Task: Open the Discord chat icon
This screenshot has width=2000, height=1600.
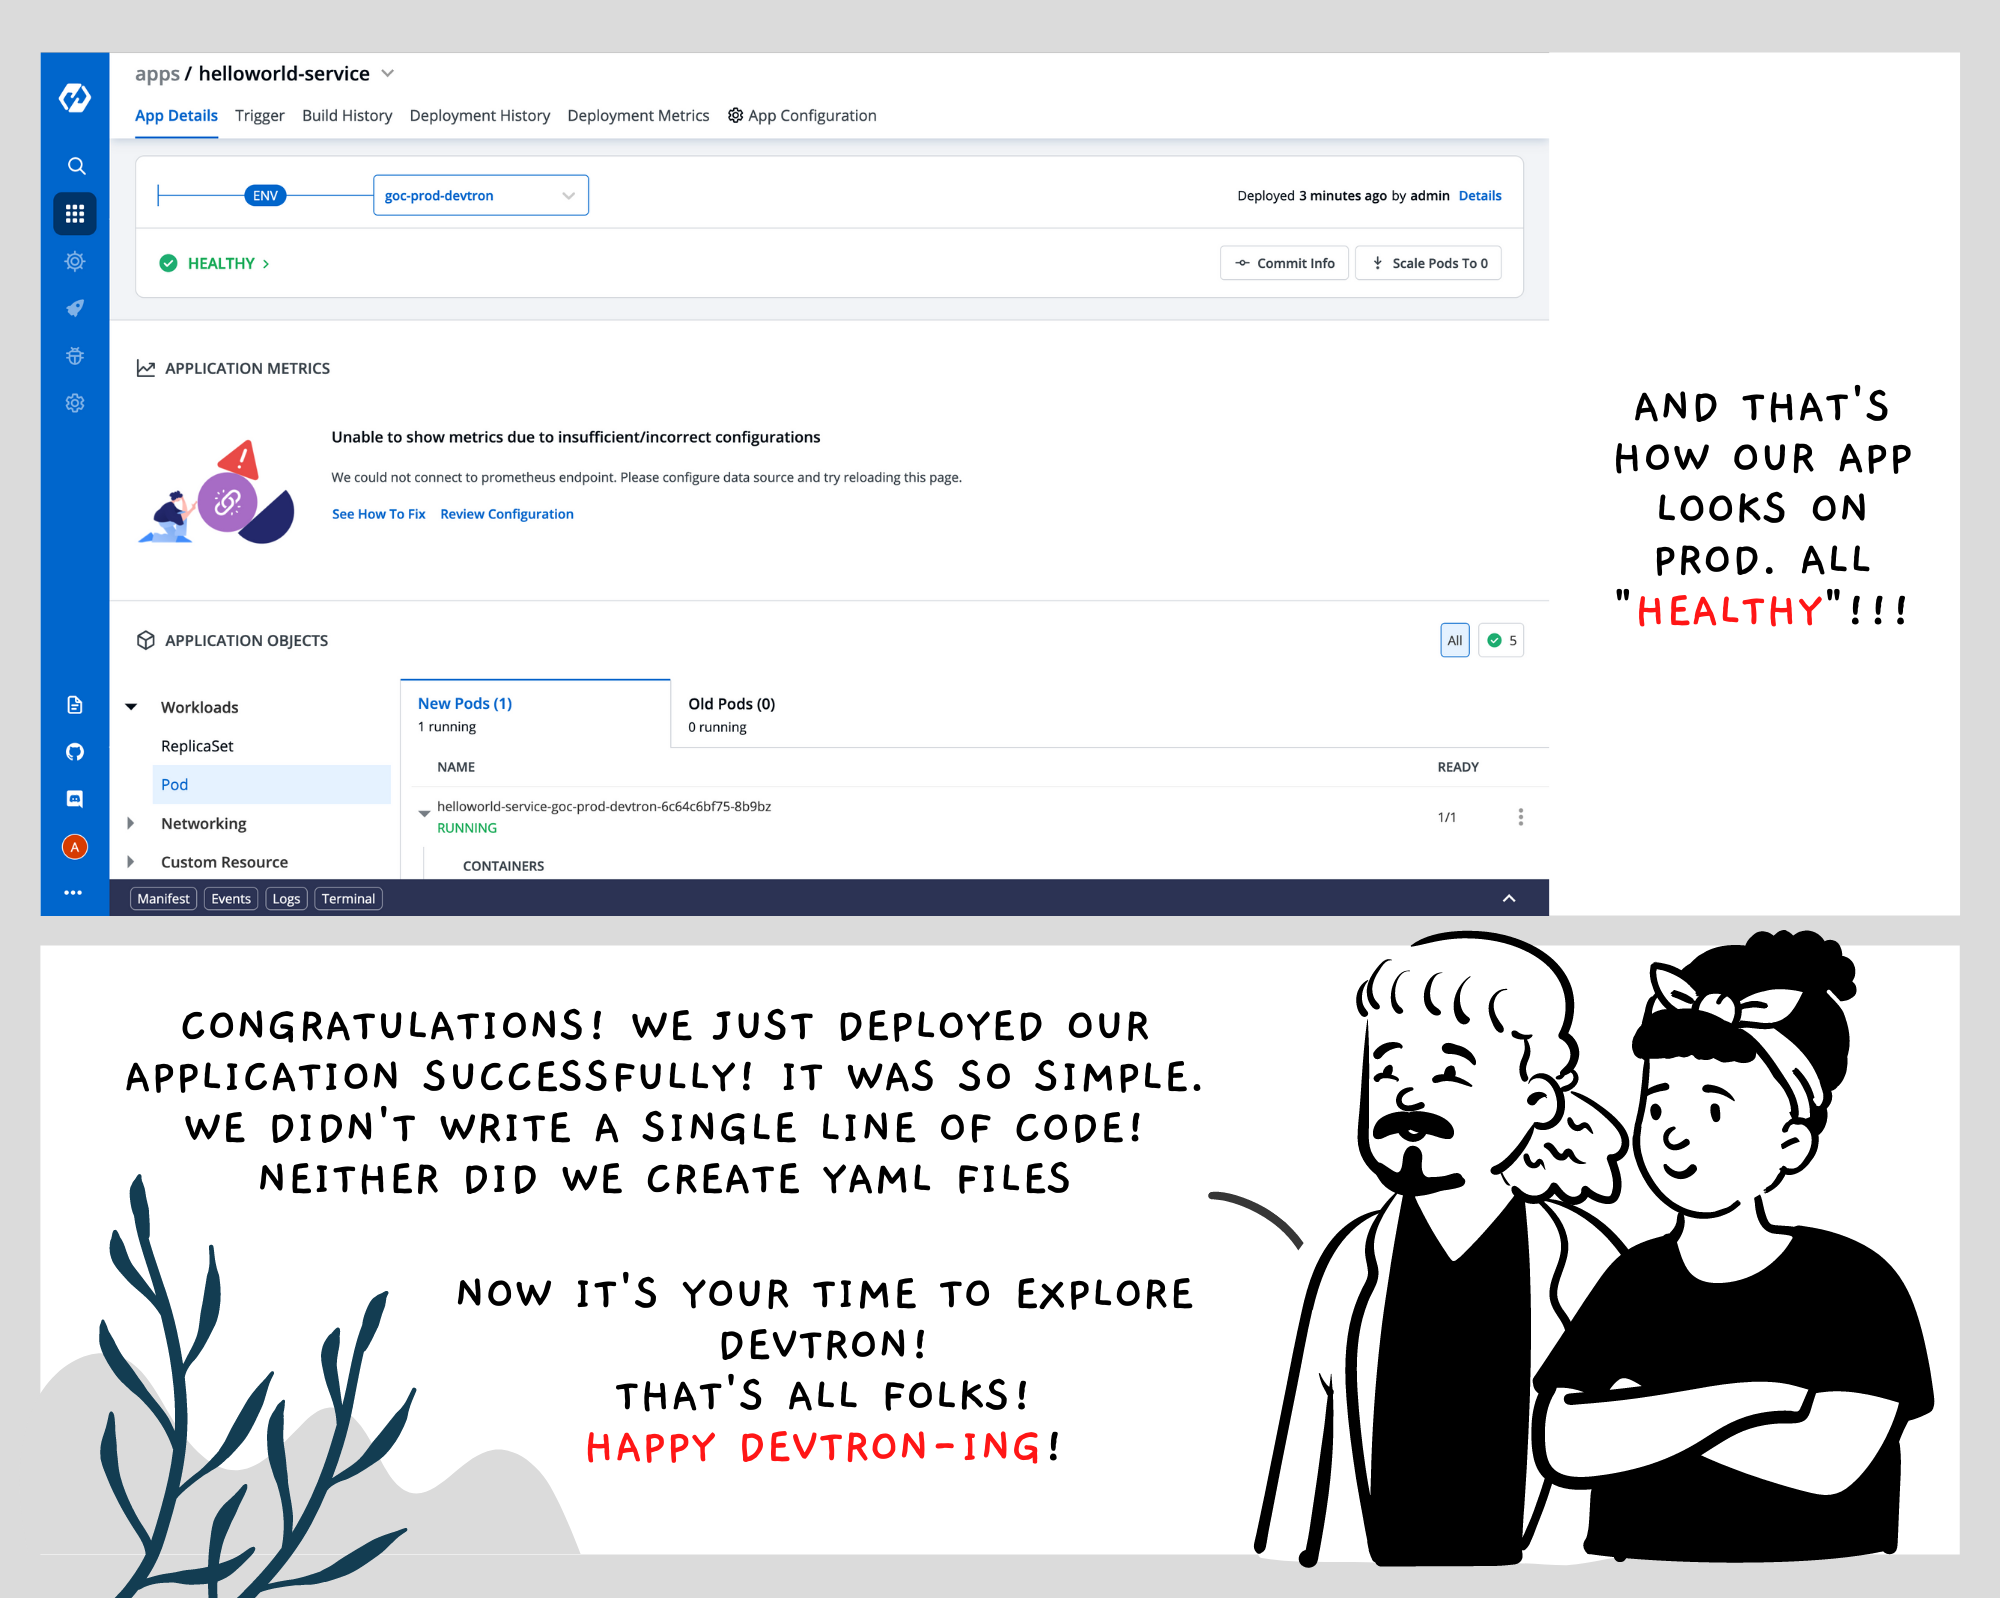Action: pos(75,799)
